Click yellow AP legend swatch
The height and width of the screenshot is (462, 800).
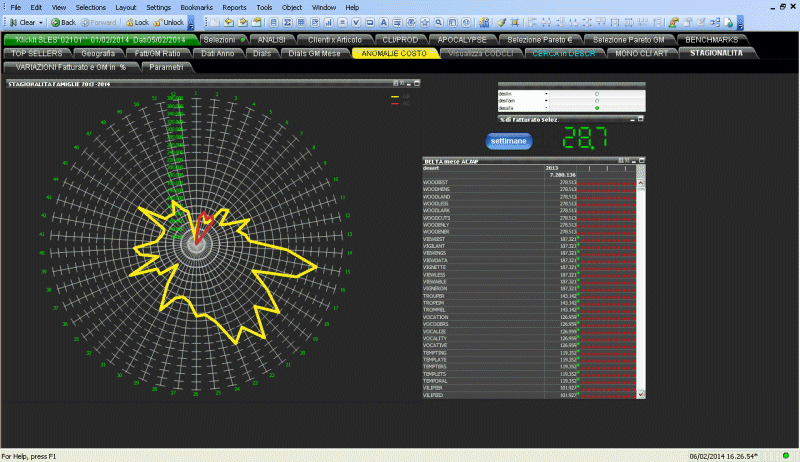pyautogui.click(x=394, y=96)
